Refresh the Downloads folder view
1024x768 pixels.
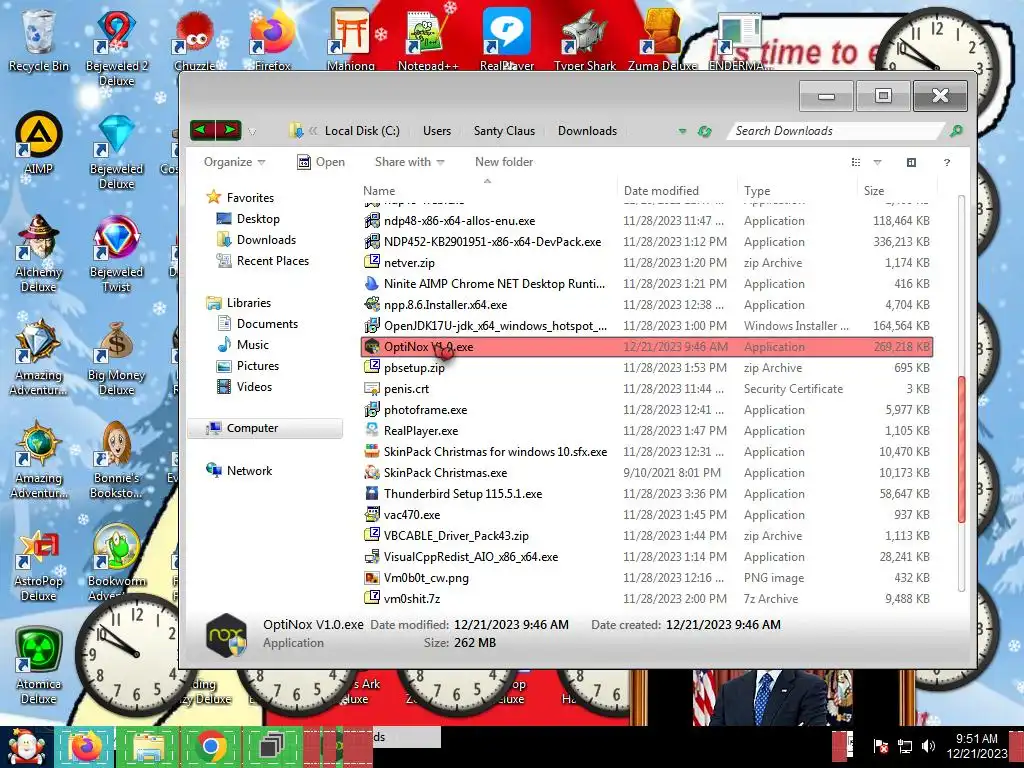[704, 131]
